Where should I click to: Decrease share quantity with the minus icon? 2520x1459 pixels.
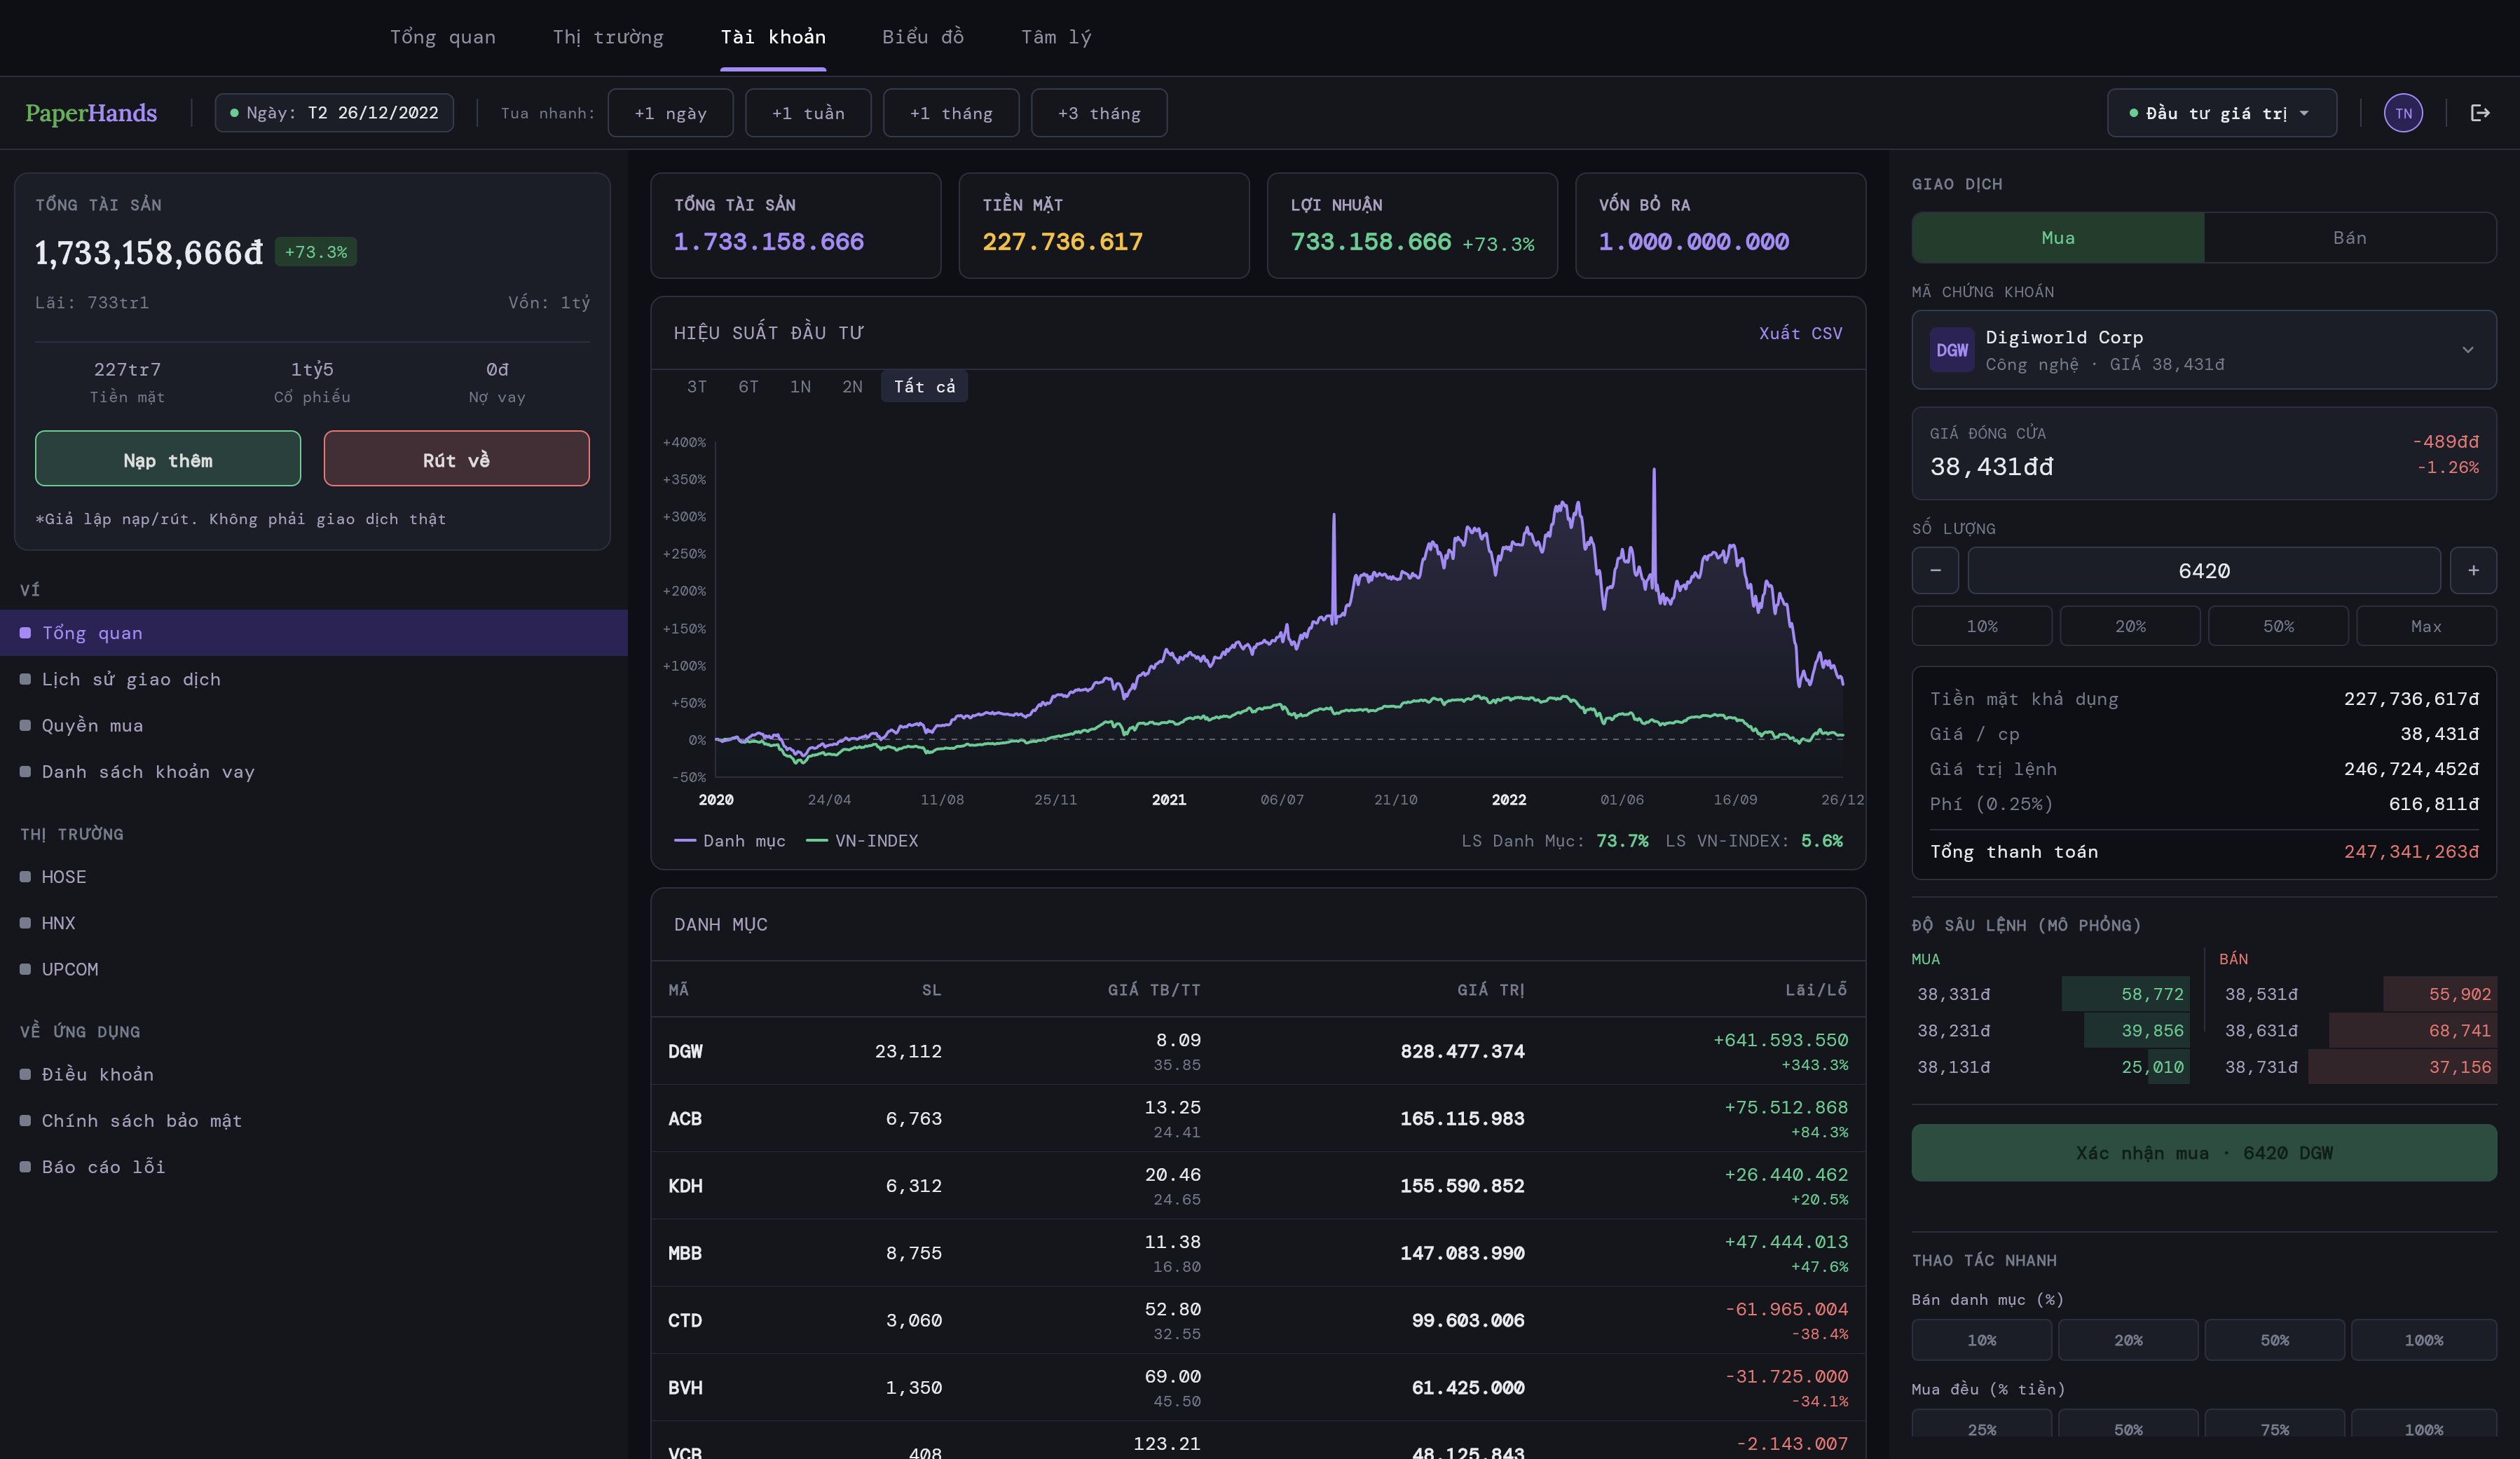coord(1935,570)
